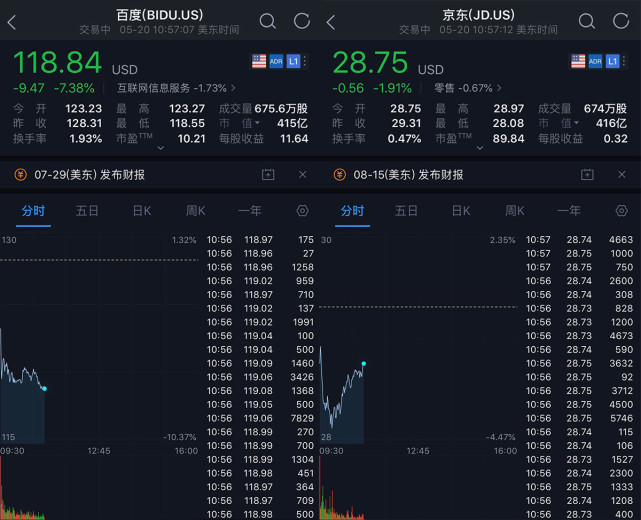Open the 市值 dropdown on JD
641x520 pixels.
(559, 123)
